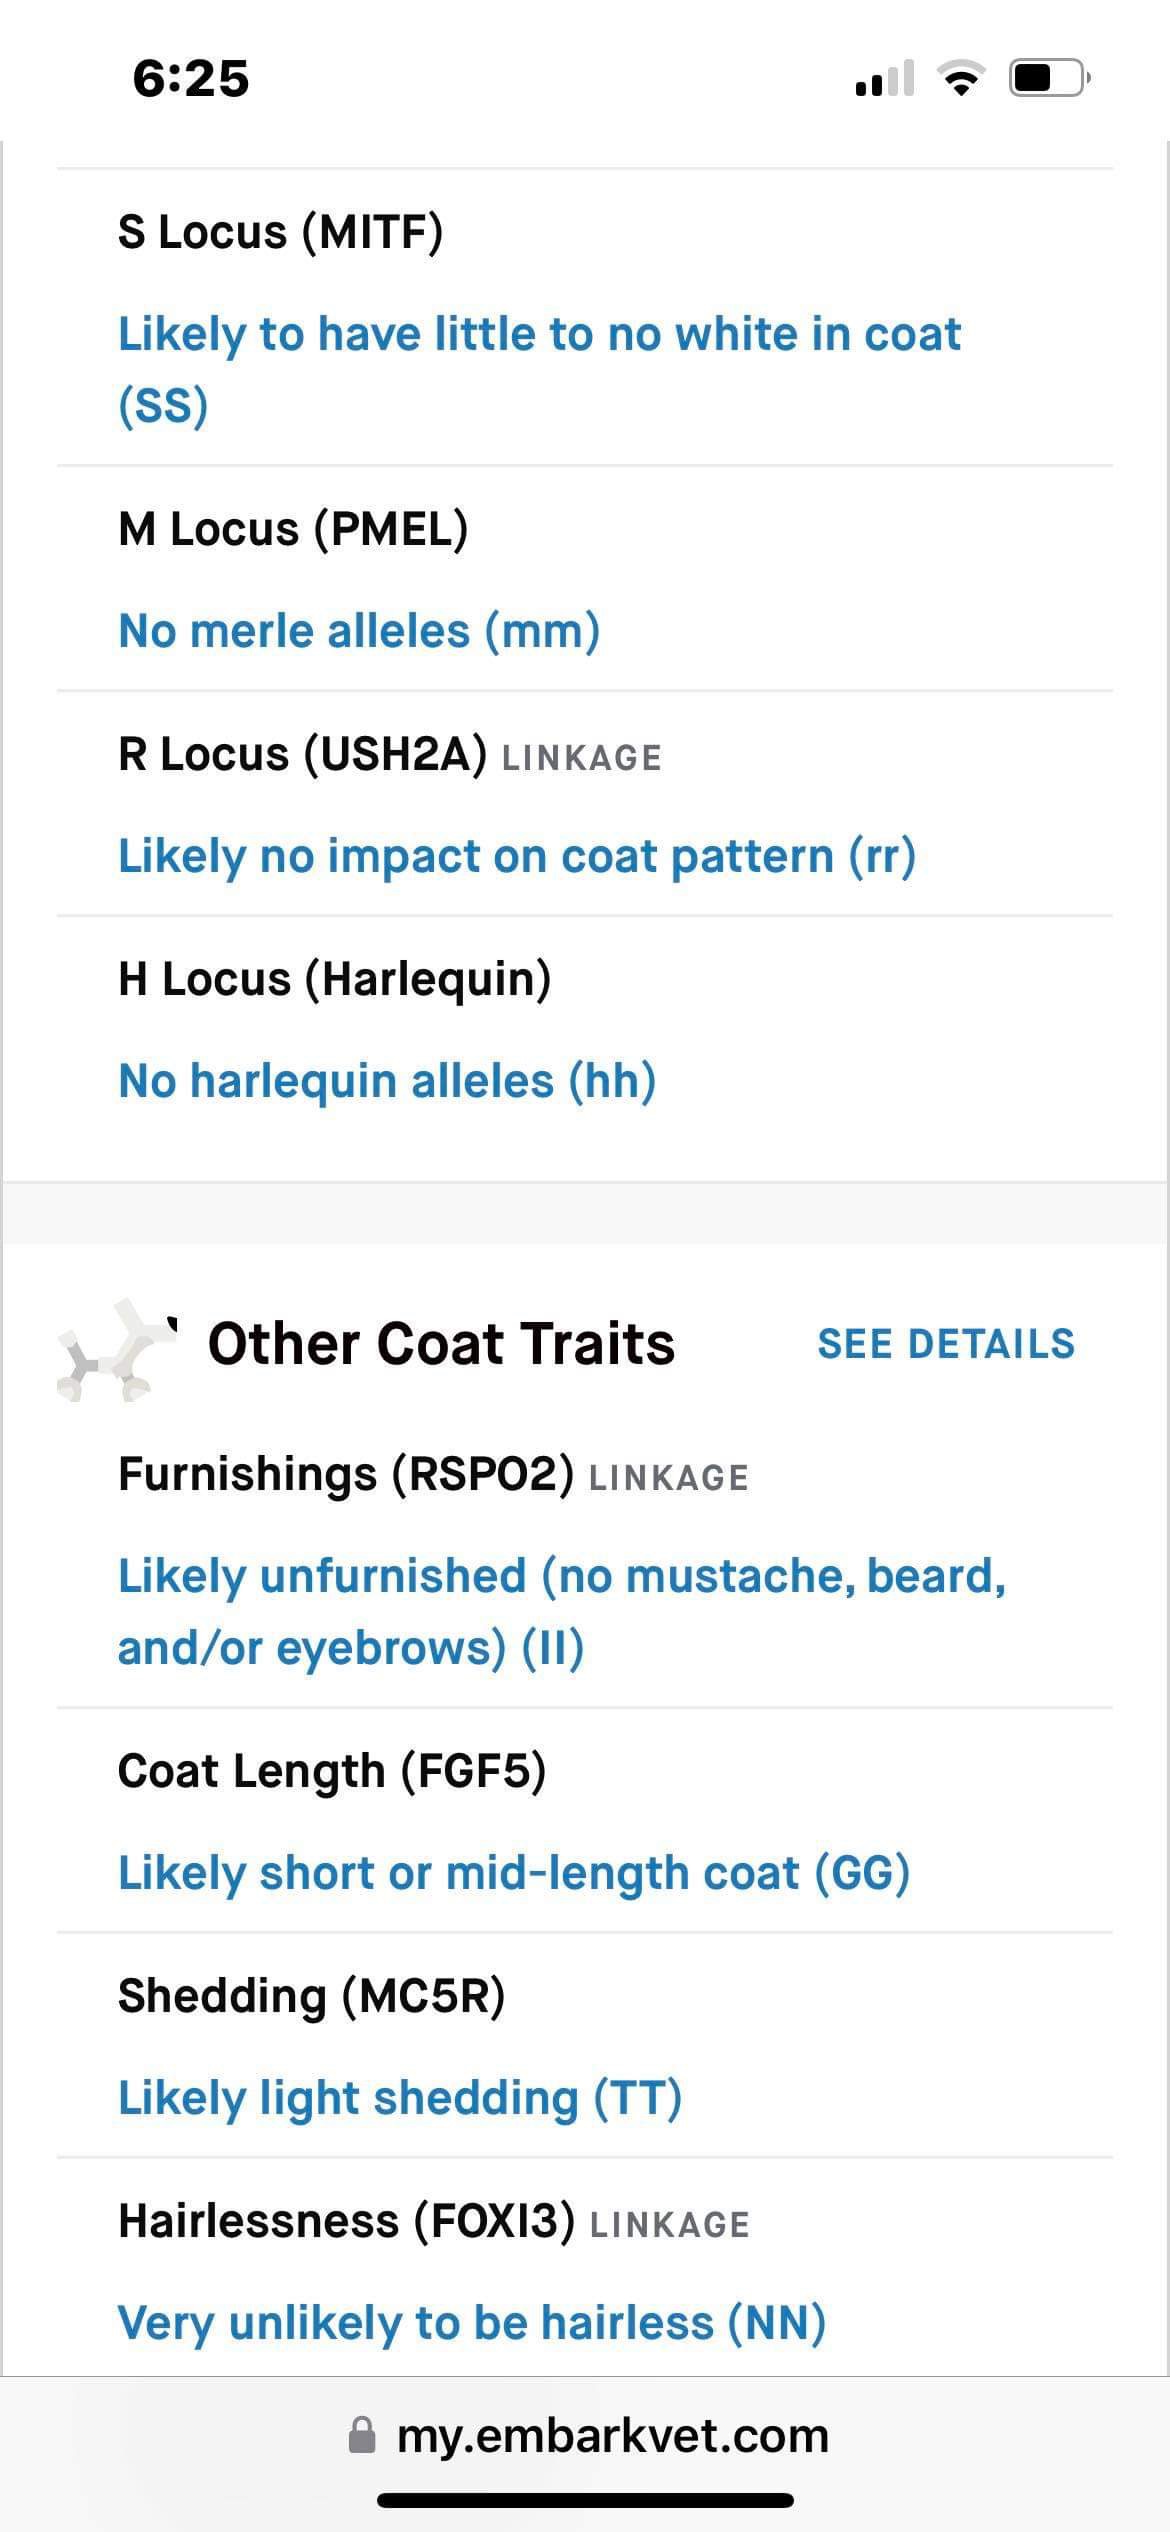Select 'No merle alleles (mm)' result
Viewport: 1170px width, 2532px height.
359,630
